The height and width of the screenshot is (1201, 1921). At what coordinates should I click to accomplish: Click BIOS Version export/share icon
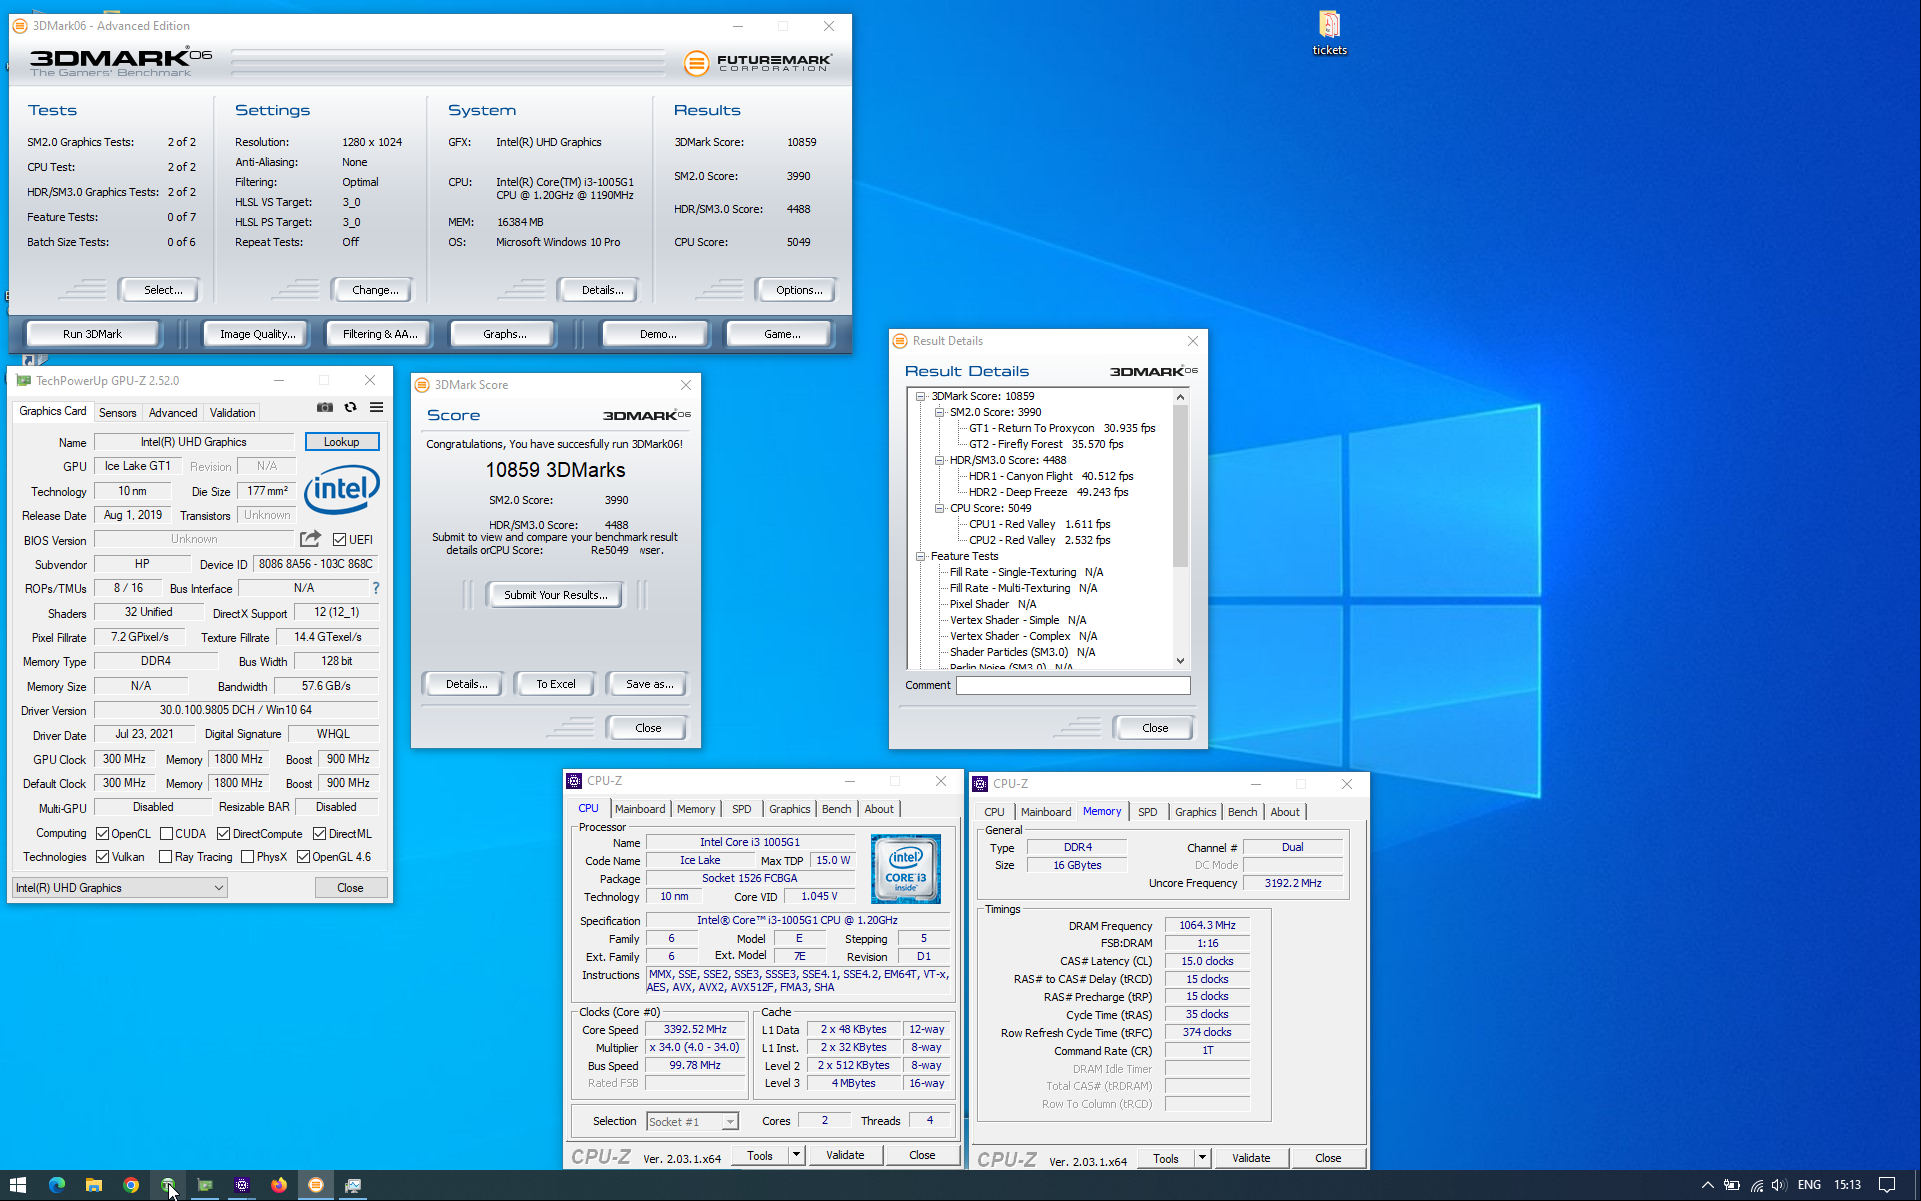pos(311,539)
